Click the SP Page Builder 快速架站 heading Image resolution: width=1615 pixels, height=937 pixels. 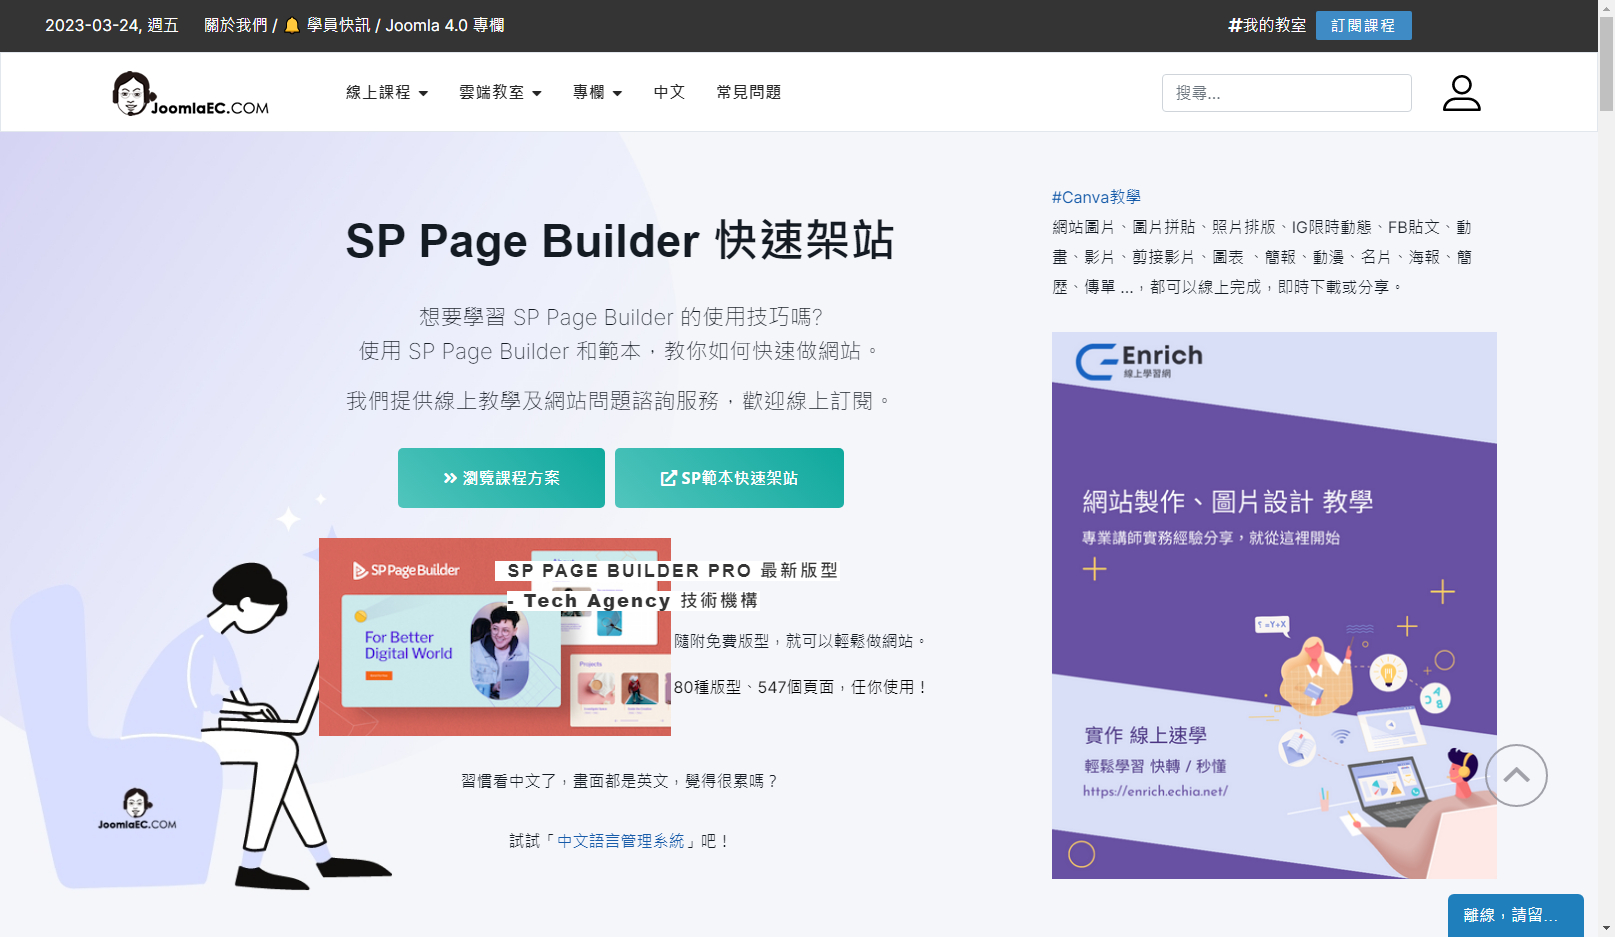coord(620,241)
